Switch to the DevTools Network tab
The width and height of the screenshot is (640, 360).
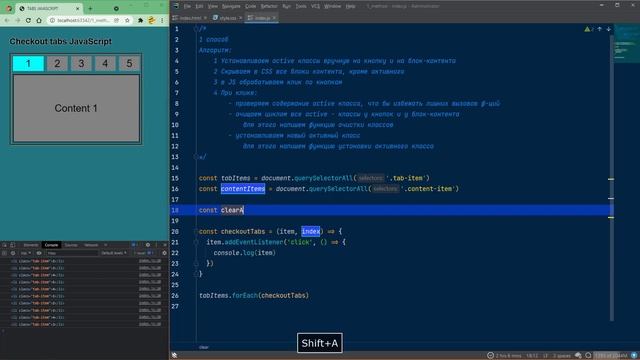[91, 245]
